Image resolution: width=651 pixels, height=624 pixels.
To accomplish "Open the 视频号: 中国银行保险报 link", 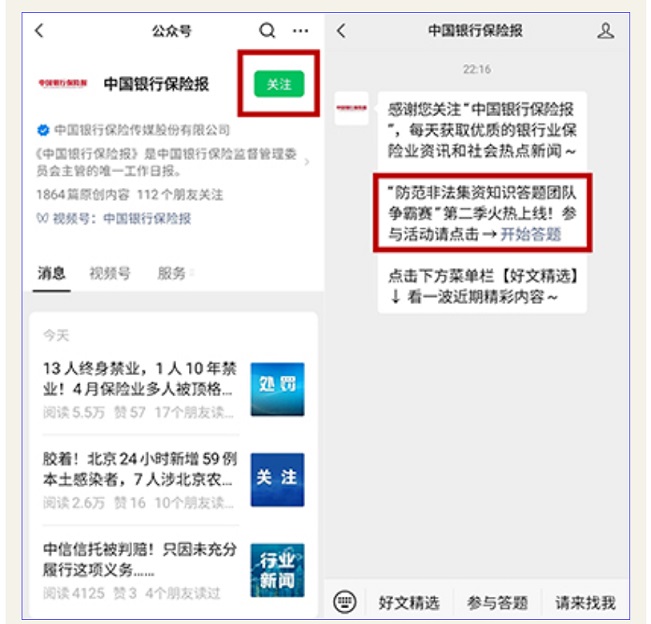I will coord(114,218).
